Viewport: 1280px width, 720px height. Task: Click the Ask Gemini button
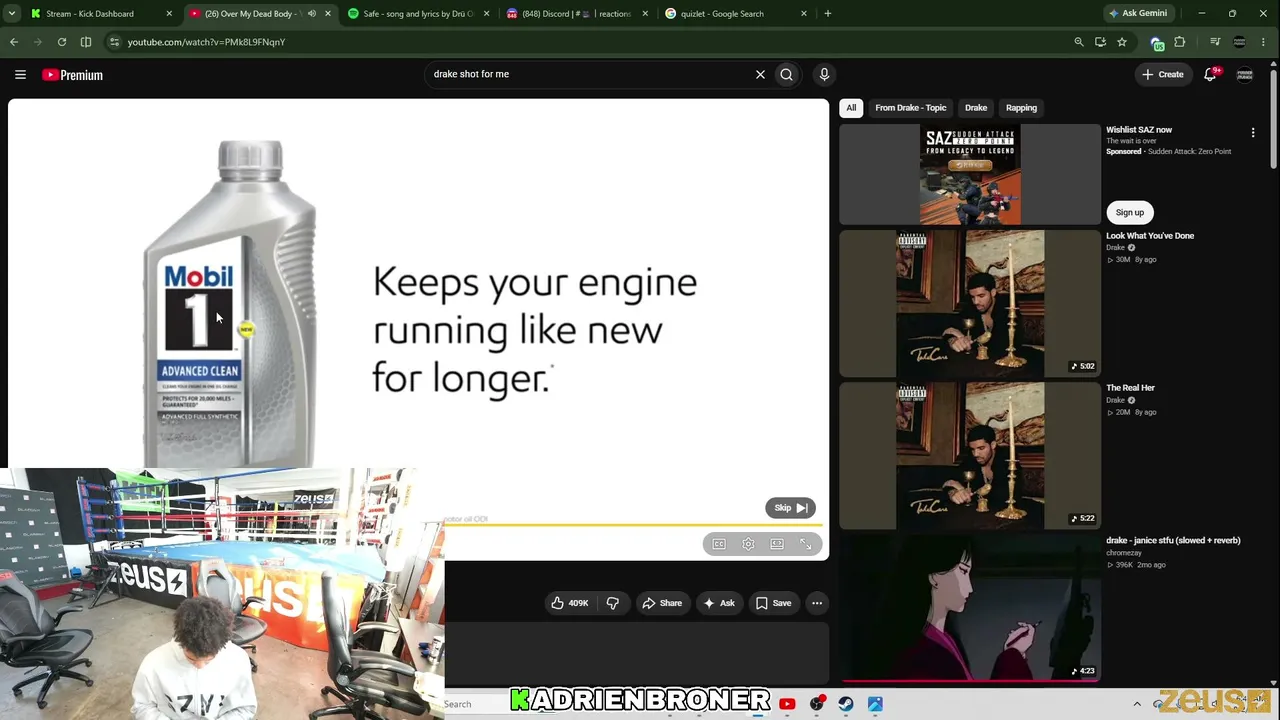click(1138, 14)
